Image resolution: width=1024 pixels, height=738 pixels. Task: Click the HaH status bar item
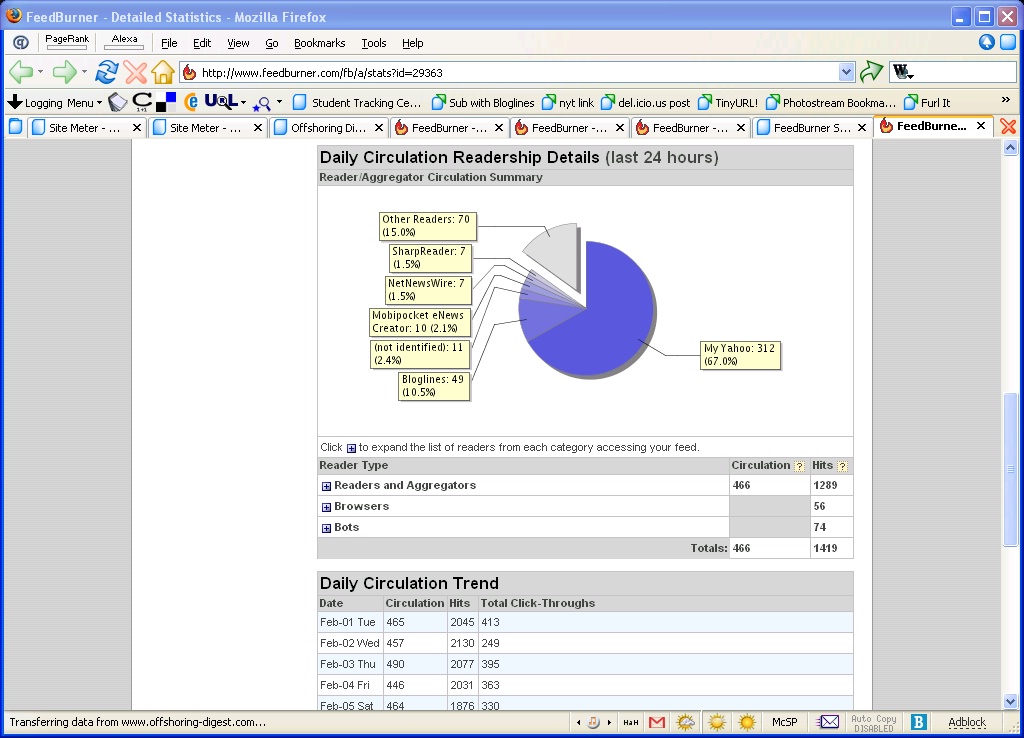tap(631, 722)
